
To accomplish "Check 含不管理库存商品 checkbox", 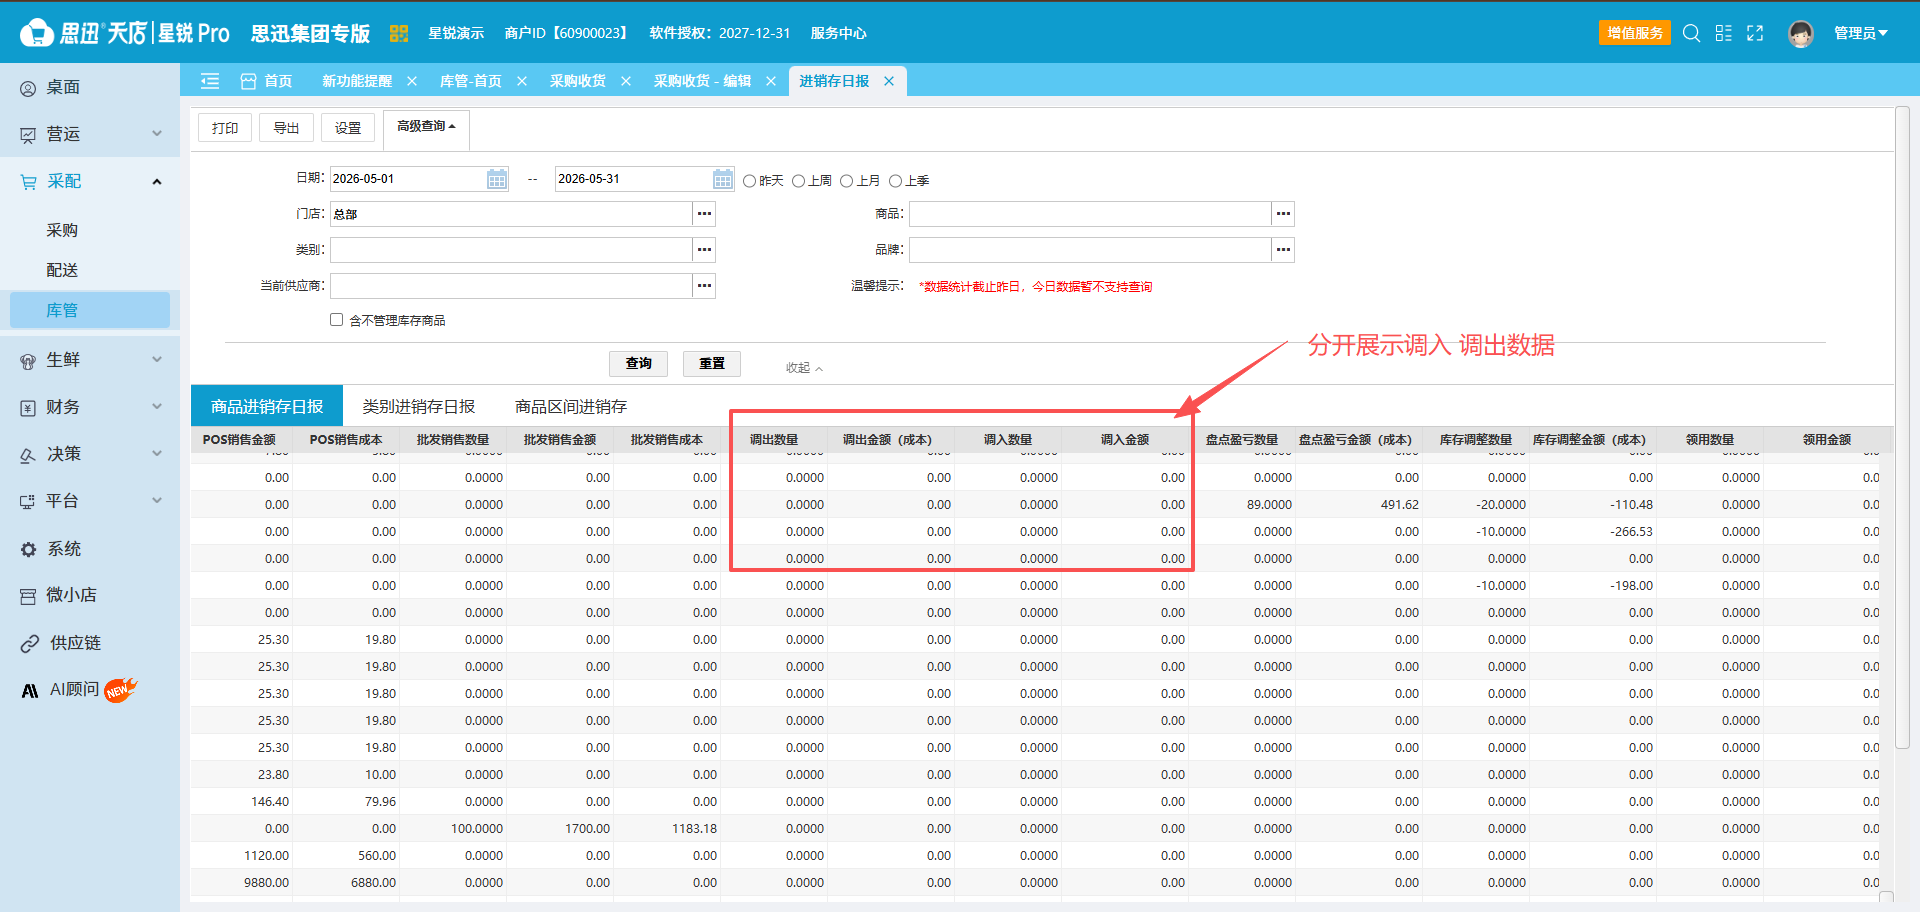I will tap(337, 320).
